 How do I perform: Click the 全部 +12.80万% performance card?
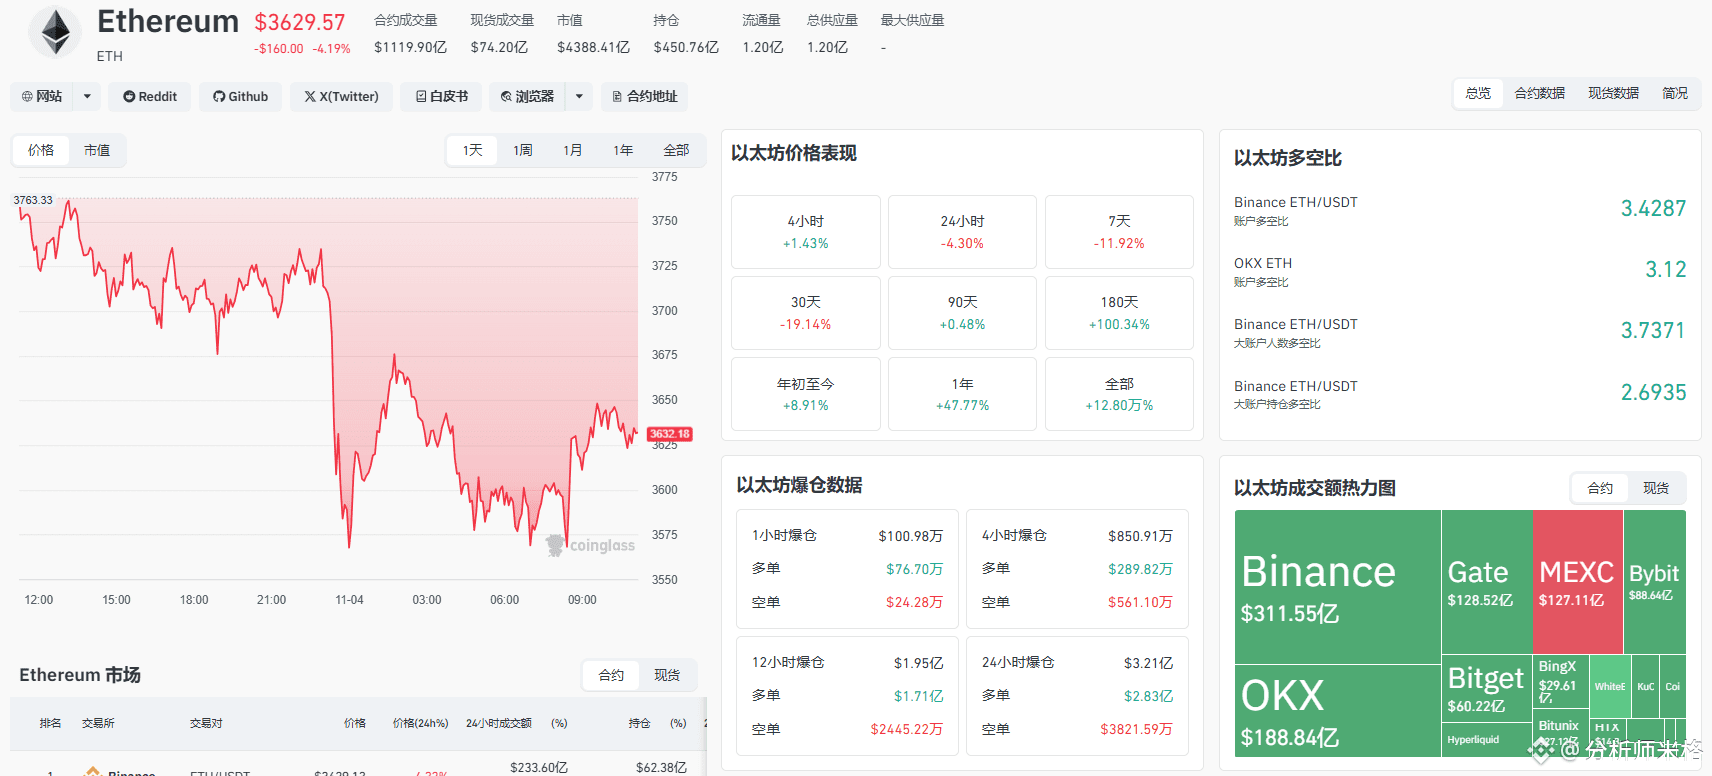coord(1119,394)
